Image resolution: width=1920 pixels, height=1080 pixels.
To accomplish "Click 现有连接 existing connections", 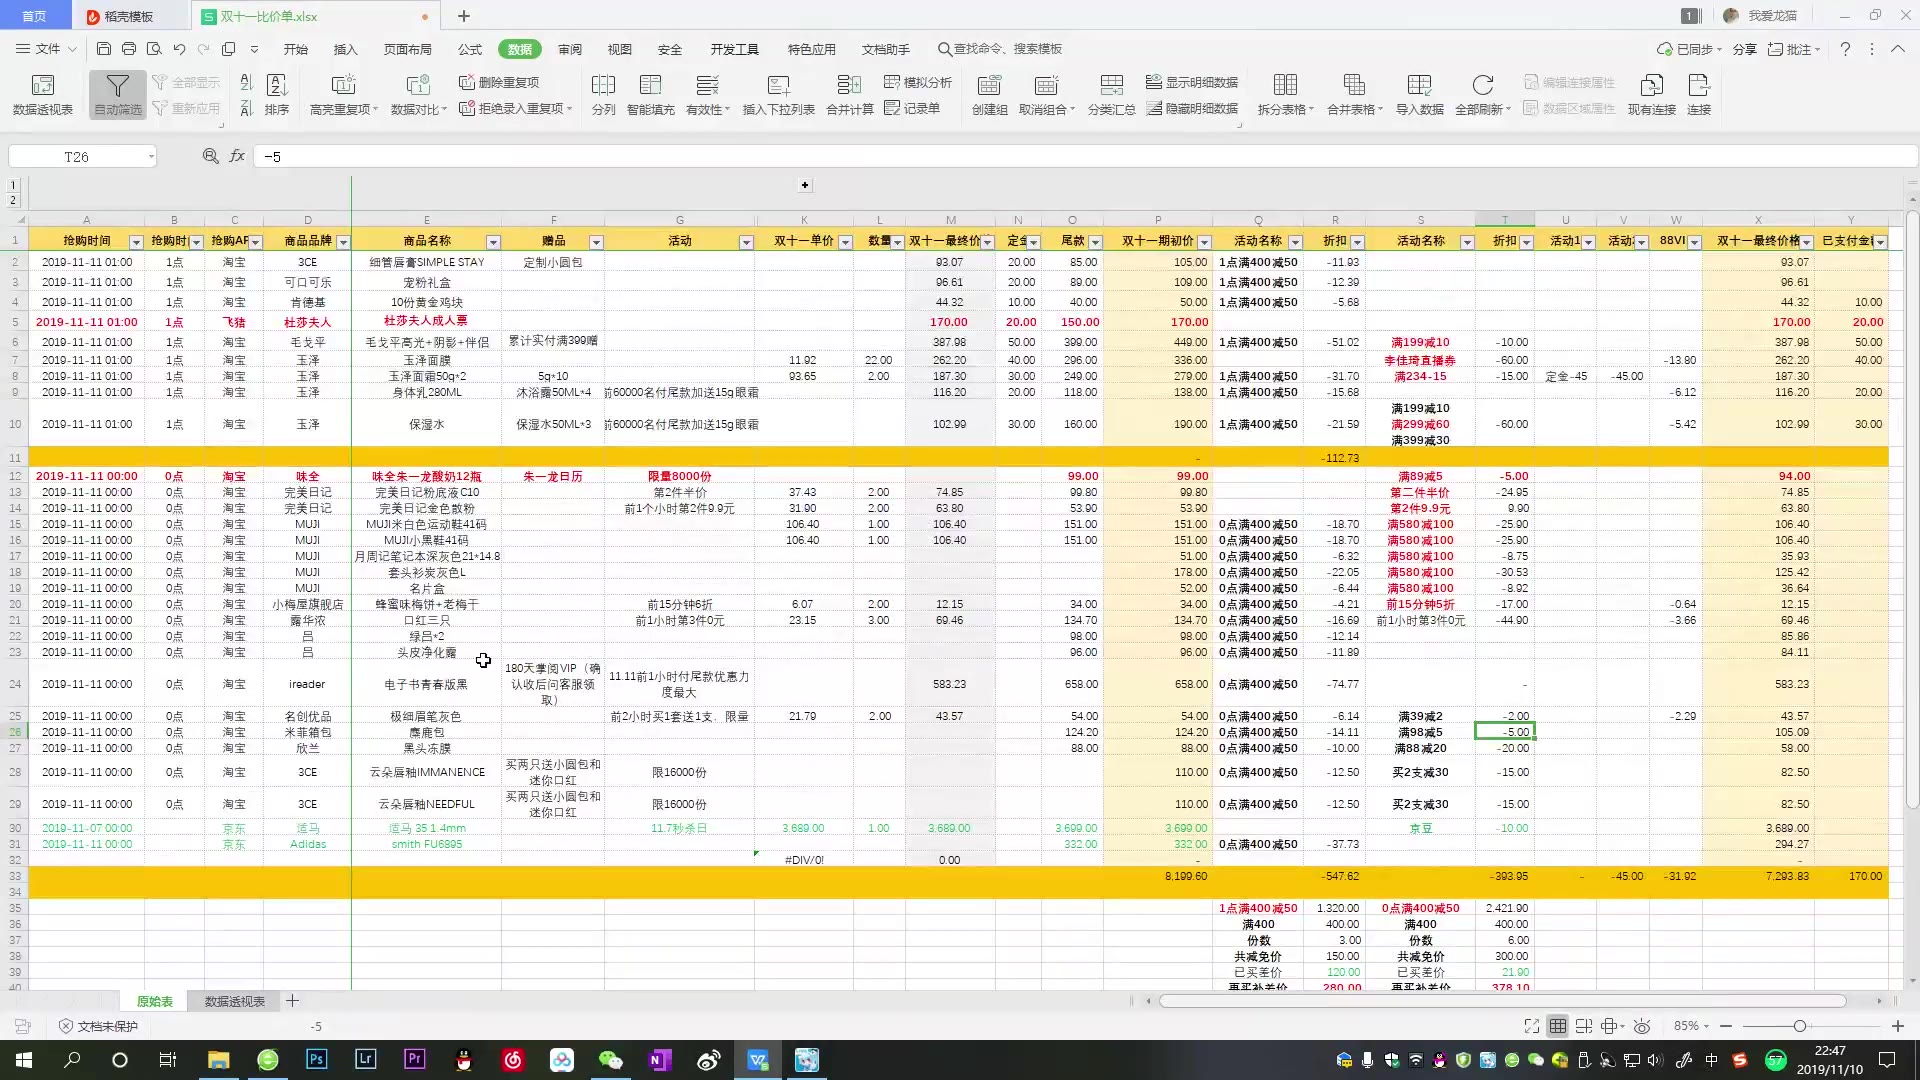I will click(1651, 95).
